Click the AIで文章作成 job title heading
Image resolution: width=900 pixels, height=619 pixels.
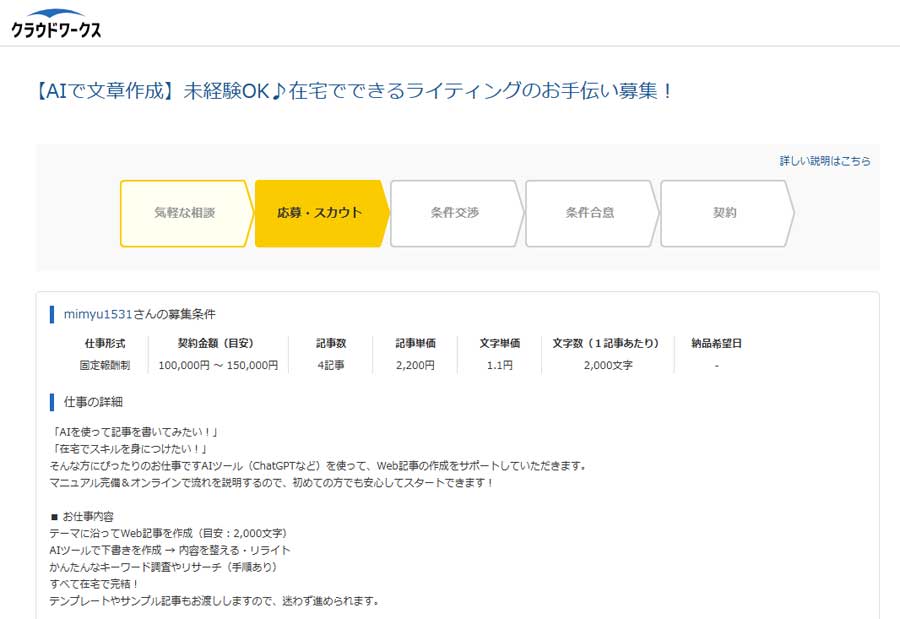coord(354,91)
